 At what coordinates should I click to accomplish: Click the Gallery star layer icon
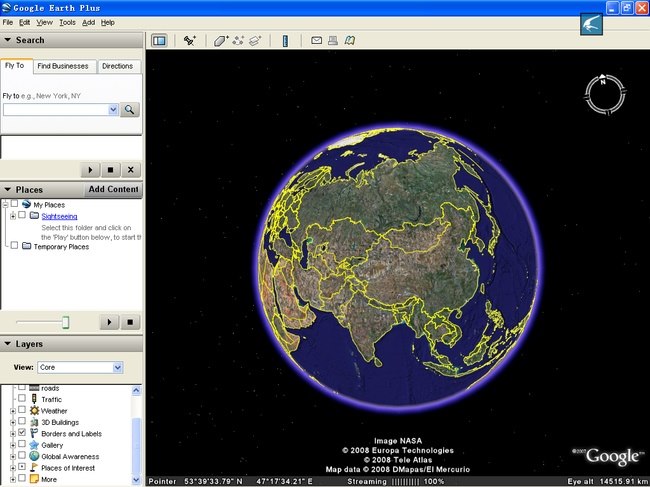[34, 445]
